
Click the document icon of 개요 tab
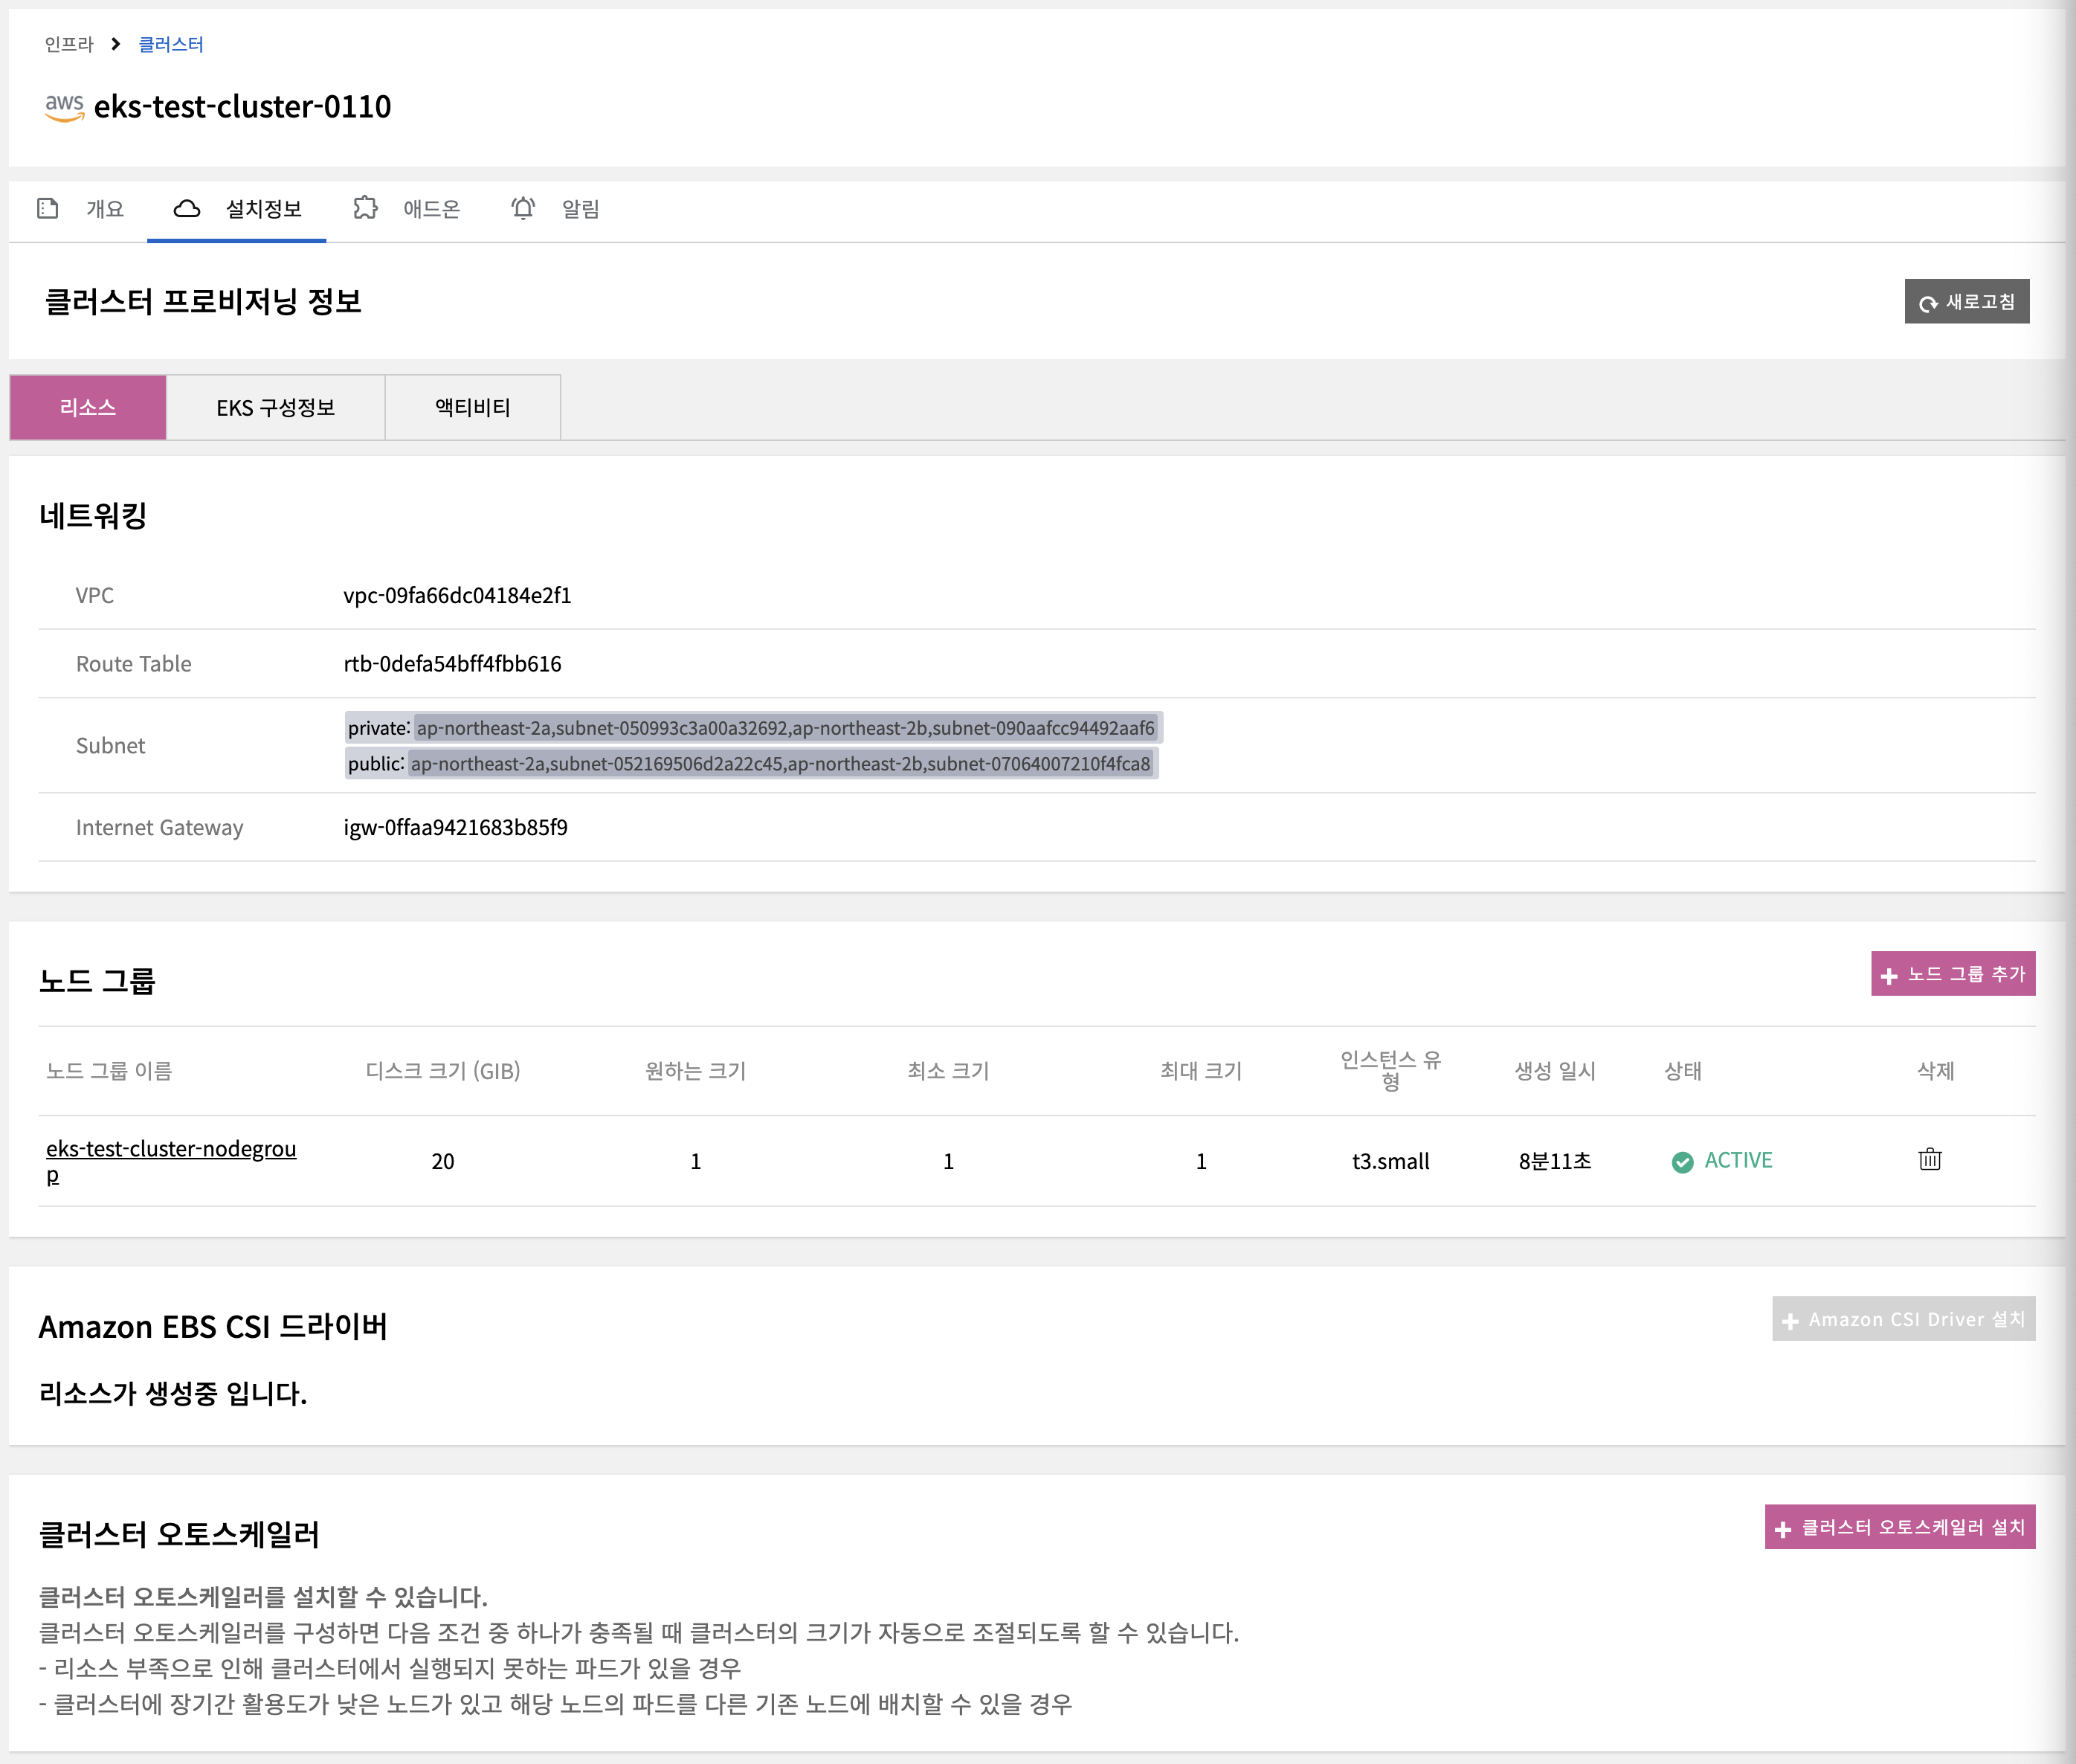(x=47, y=208)
